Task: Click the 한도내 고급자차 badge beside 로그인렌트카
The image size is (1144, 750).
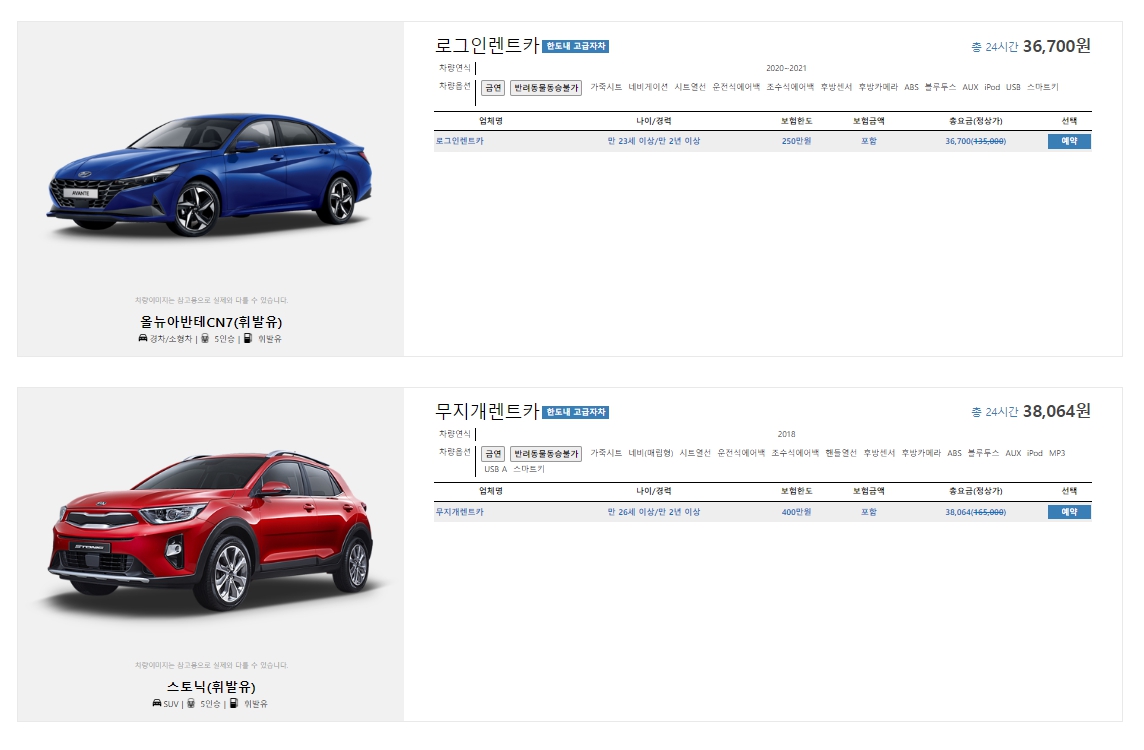Action: pyautogui.click(x=576, y=46)
